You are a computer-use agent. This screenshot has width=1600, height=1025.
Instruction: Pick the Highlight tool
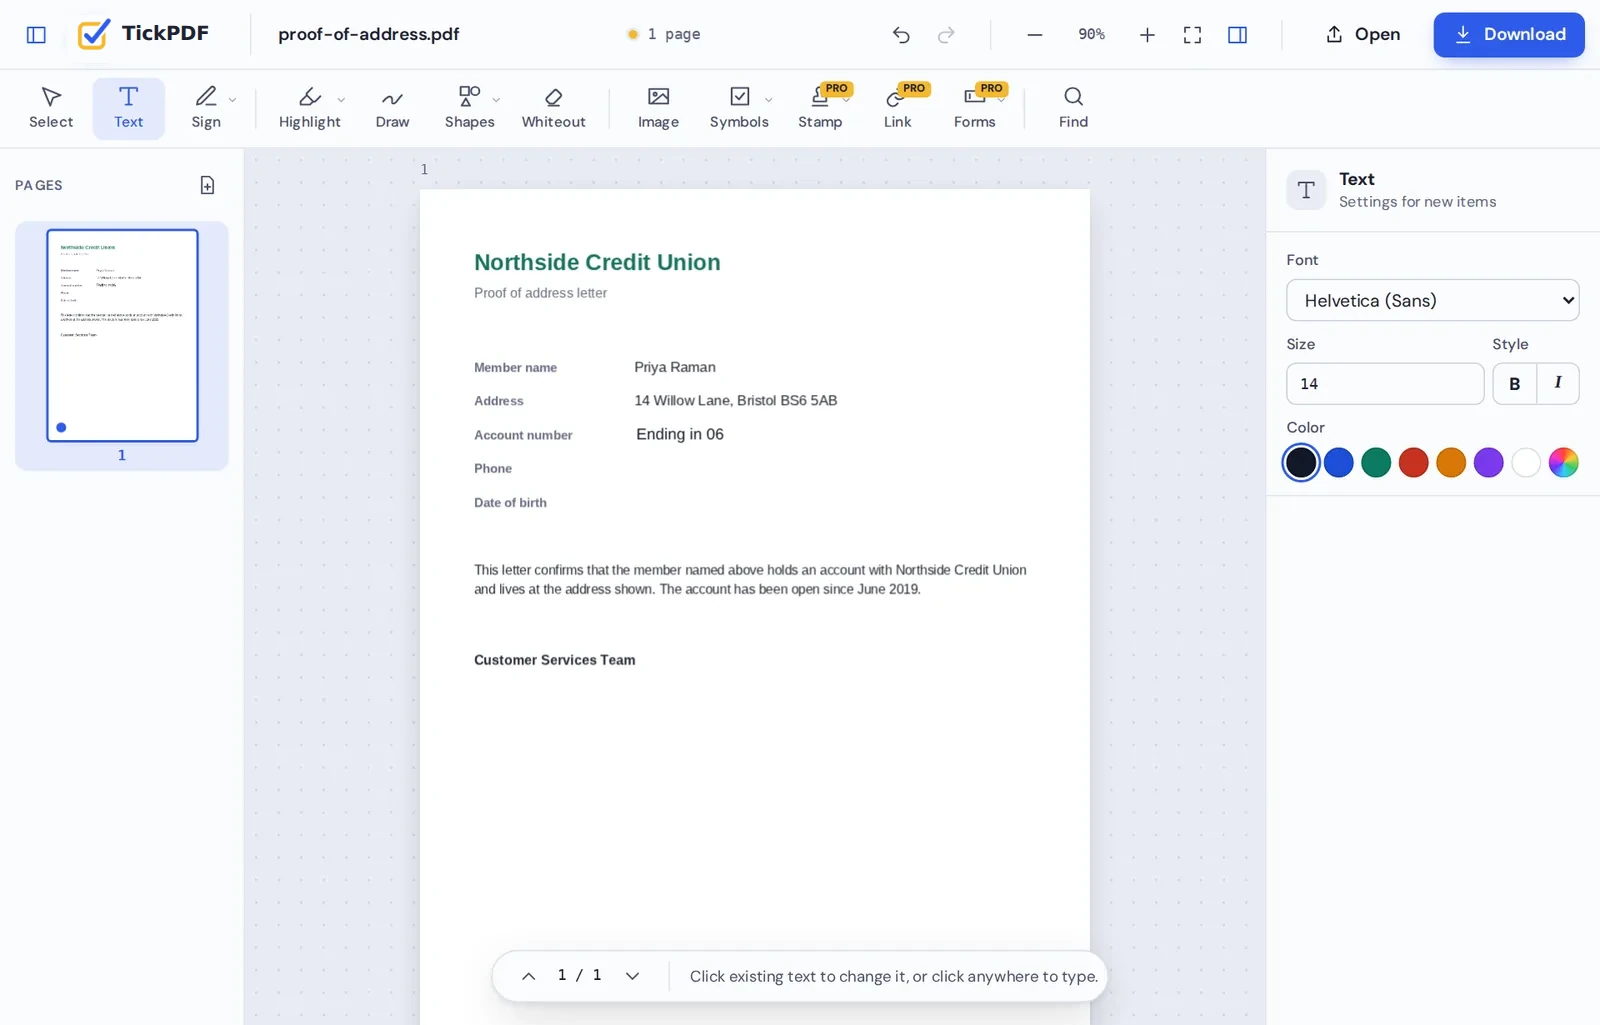point(309,108)
